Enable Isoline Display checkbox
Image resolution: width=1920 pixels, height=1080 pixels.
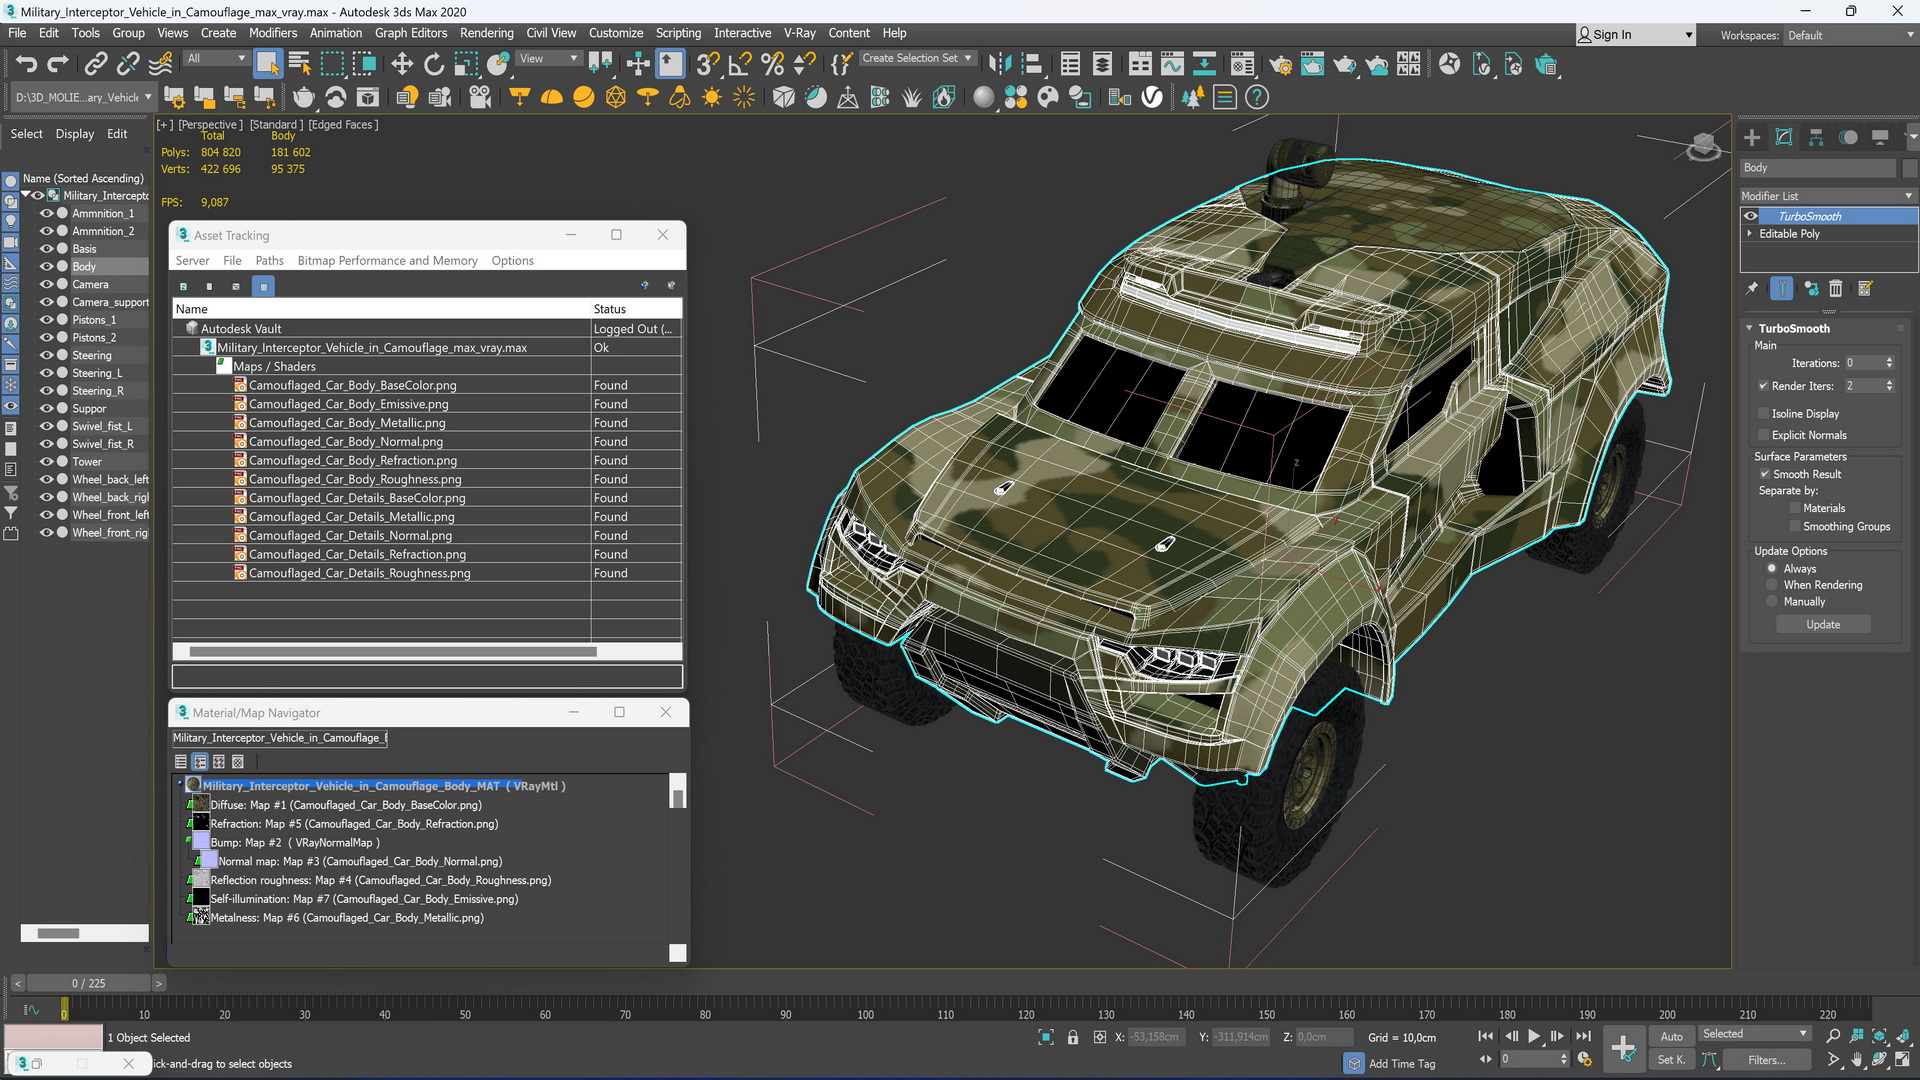click(x=1764, y=414)
